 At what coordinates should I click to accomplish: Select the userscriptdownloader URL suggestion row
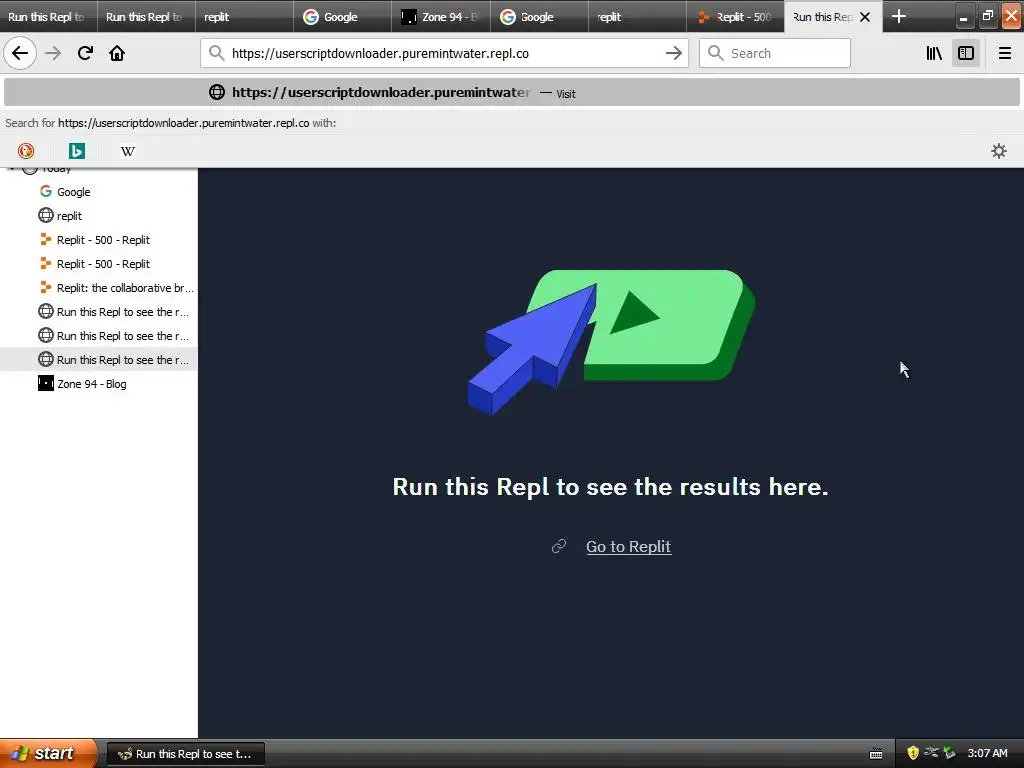(x=512, y=93)
